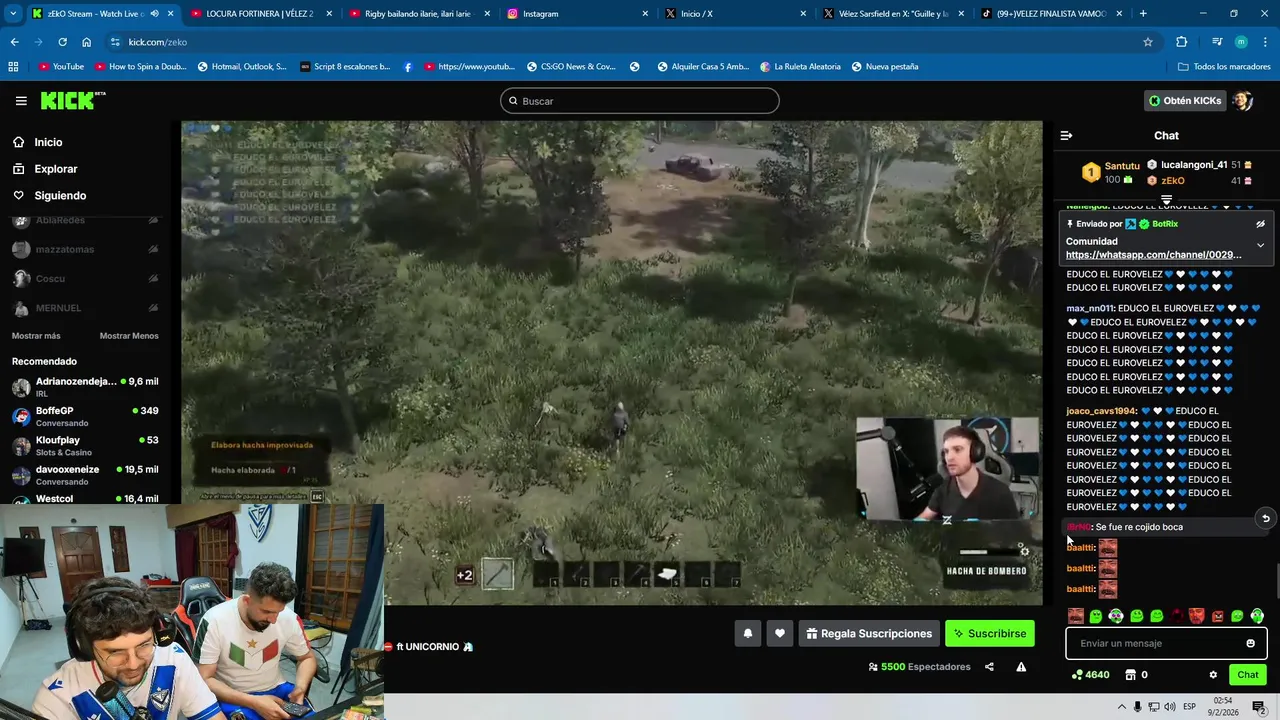Open recommended channel BoffeGP
This screenshot has width=1280, height=720.
pyautogui.click(x=85, y=416)
